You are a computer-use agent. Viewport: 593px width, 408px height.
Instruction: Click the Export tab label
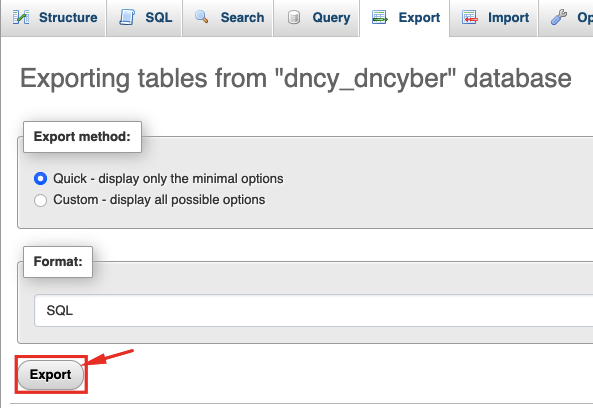pos(419,17)
